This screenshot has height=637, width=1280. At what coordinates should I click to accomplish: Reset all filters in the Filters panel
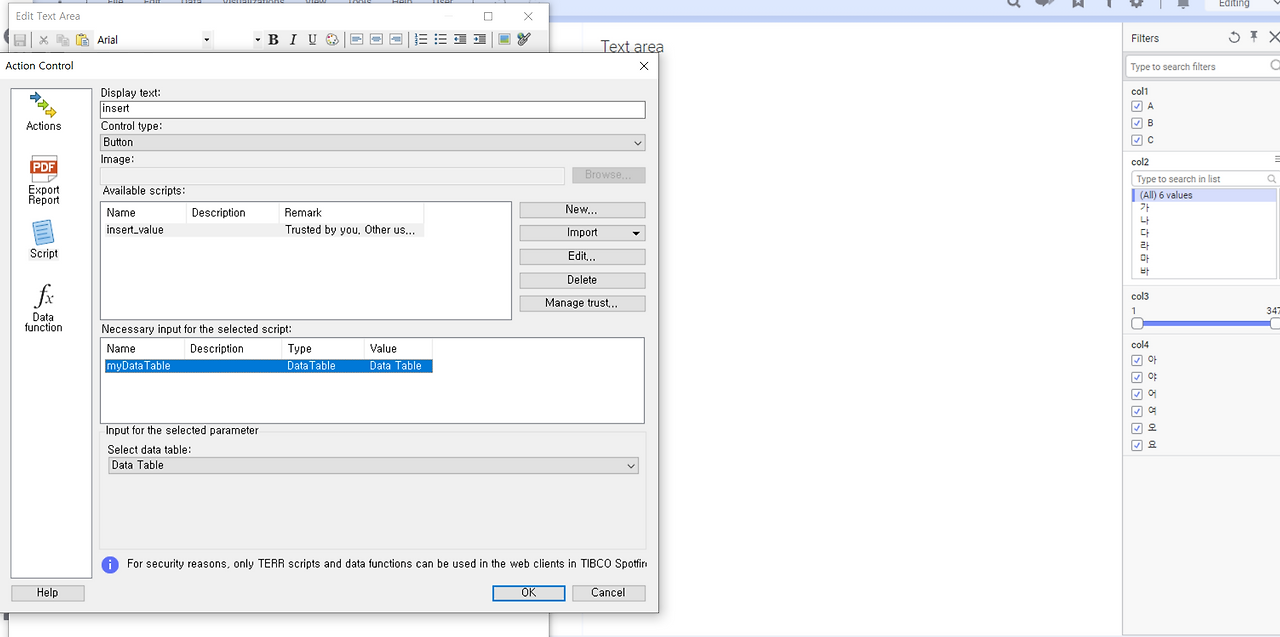point(1234,38)
